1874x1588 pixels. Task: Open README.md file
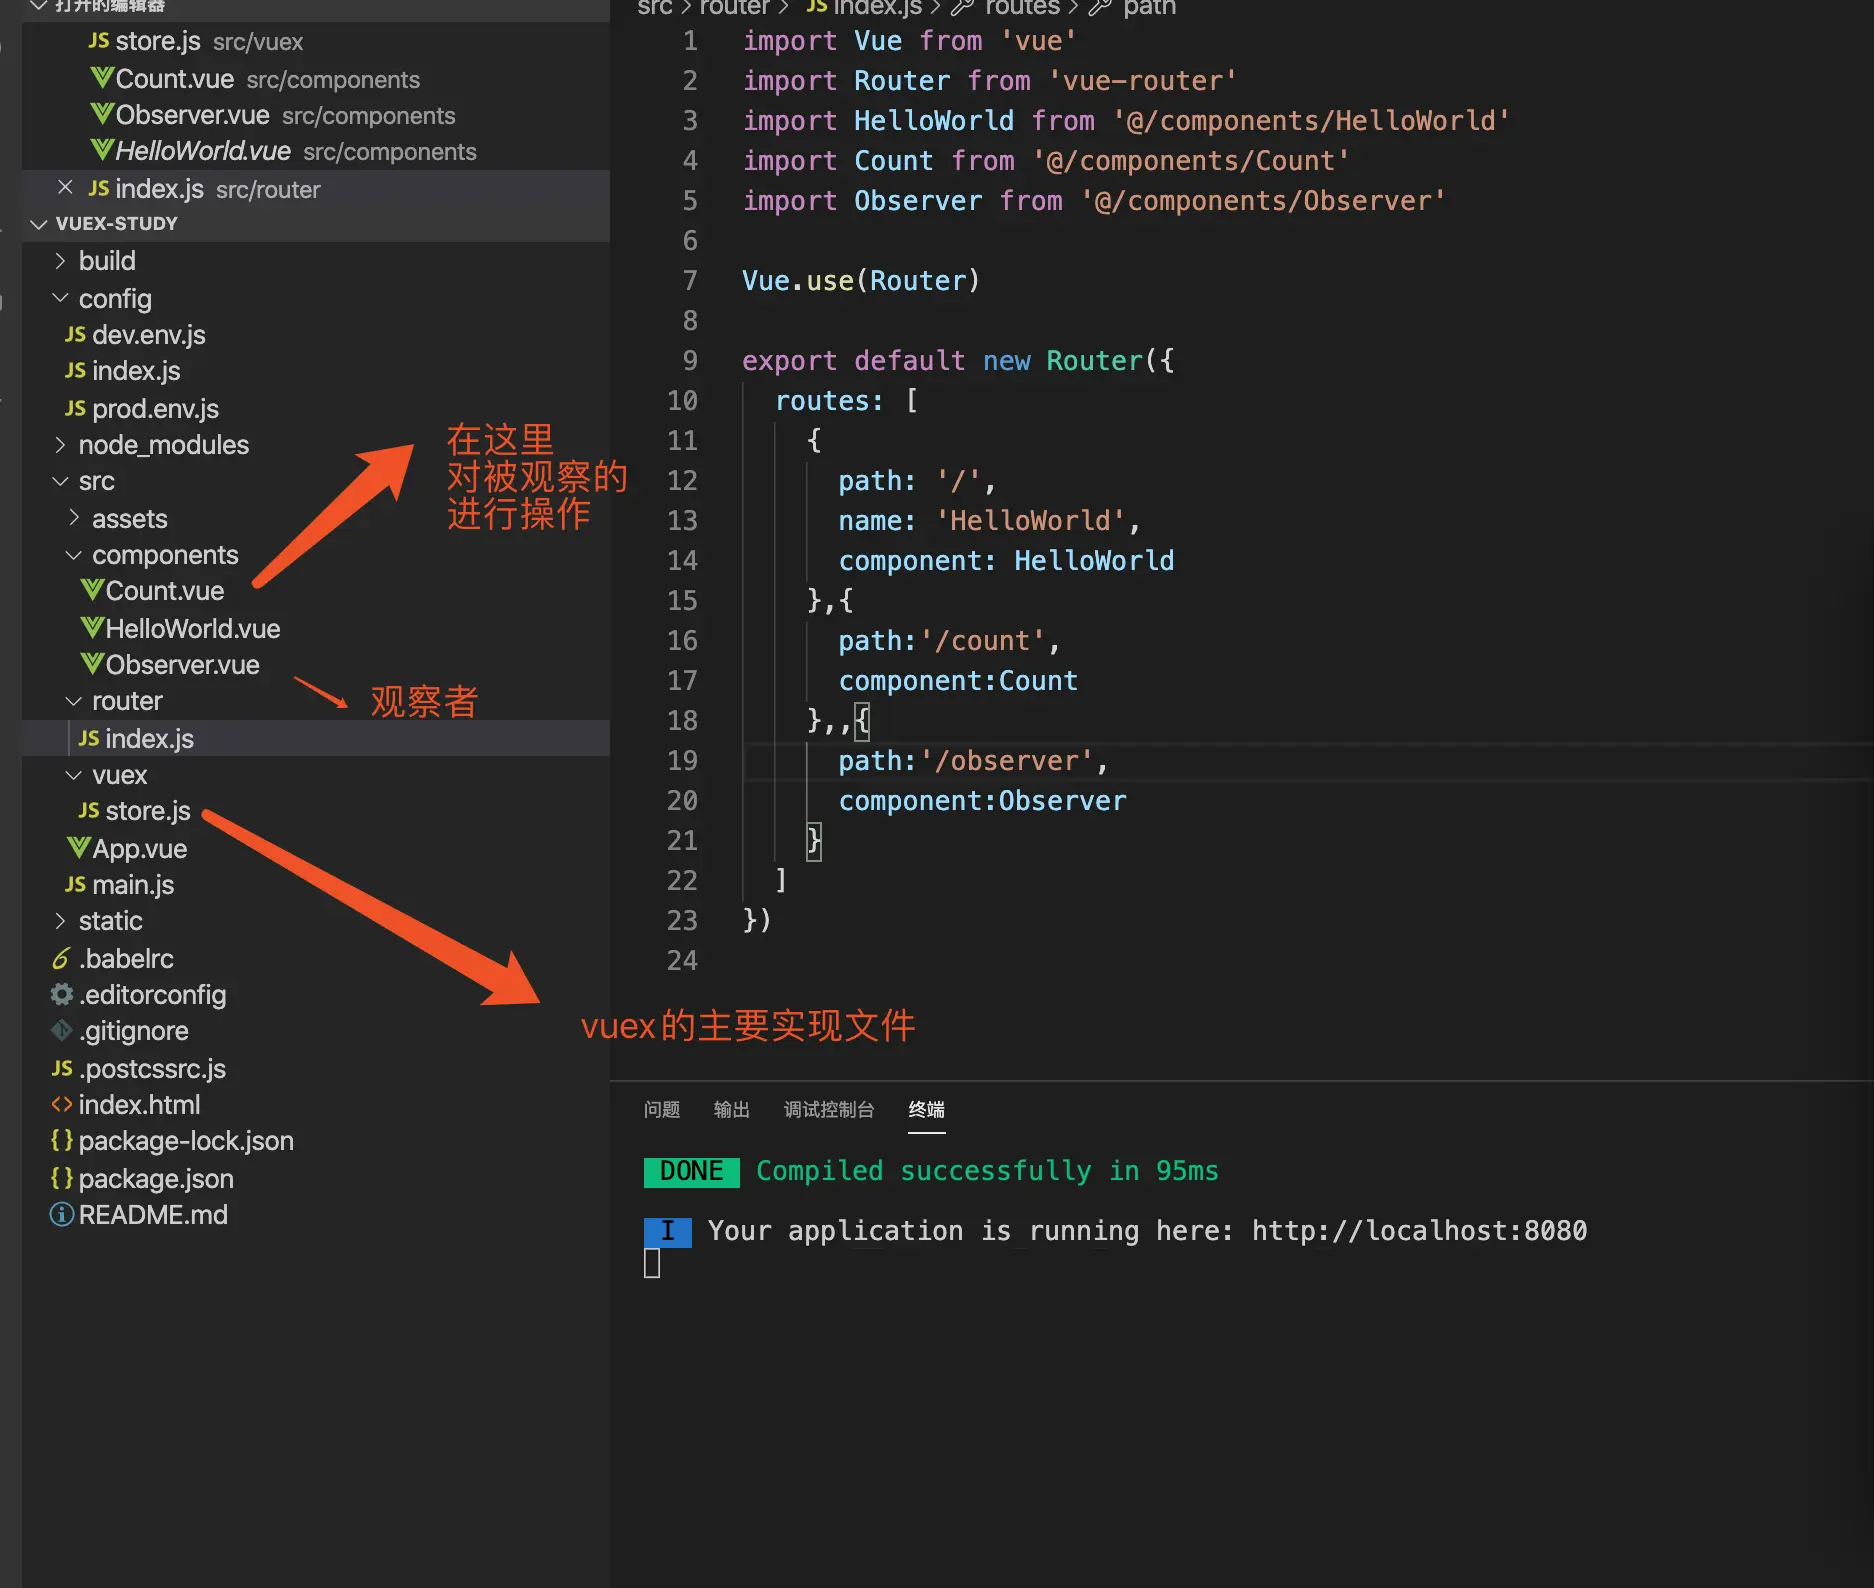click(x=153, y=1215)
